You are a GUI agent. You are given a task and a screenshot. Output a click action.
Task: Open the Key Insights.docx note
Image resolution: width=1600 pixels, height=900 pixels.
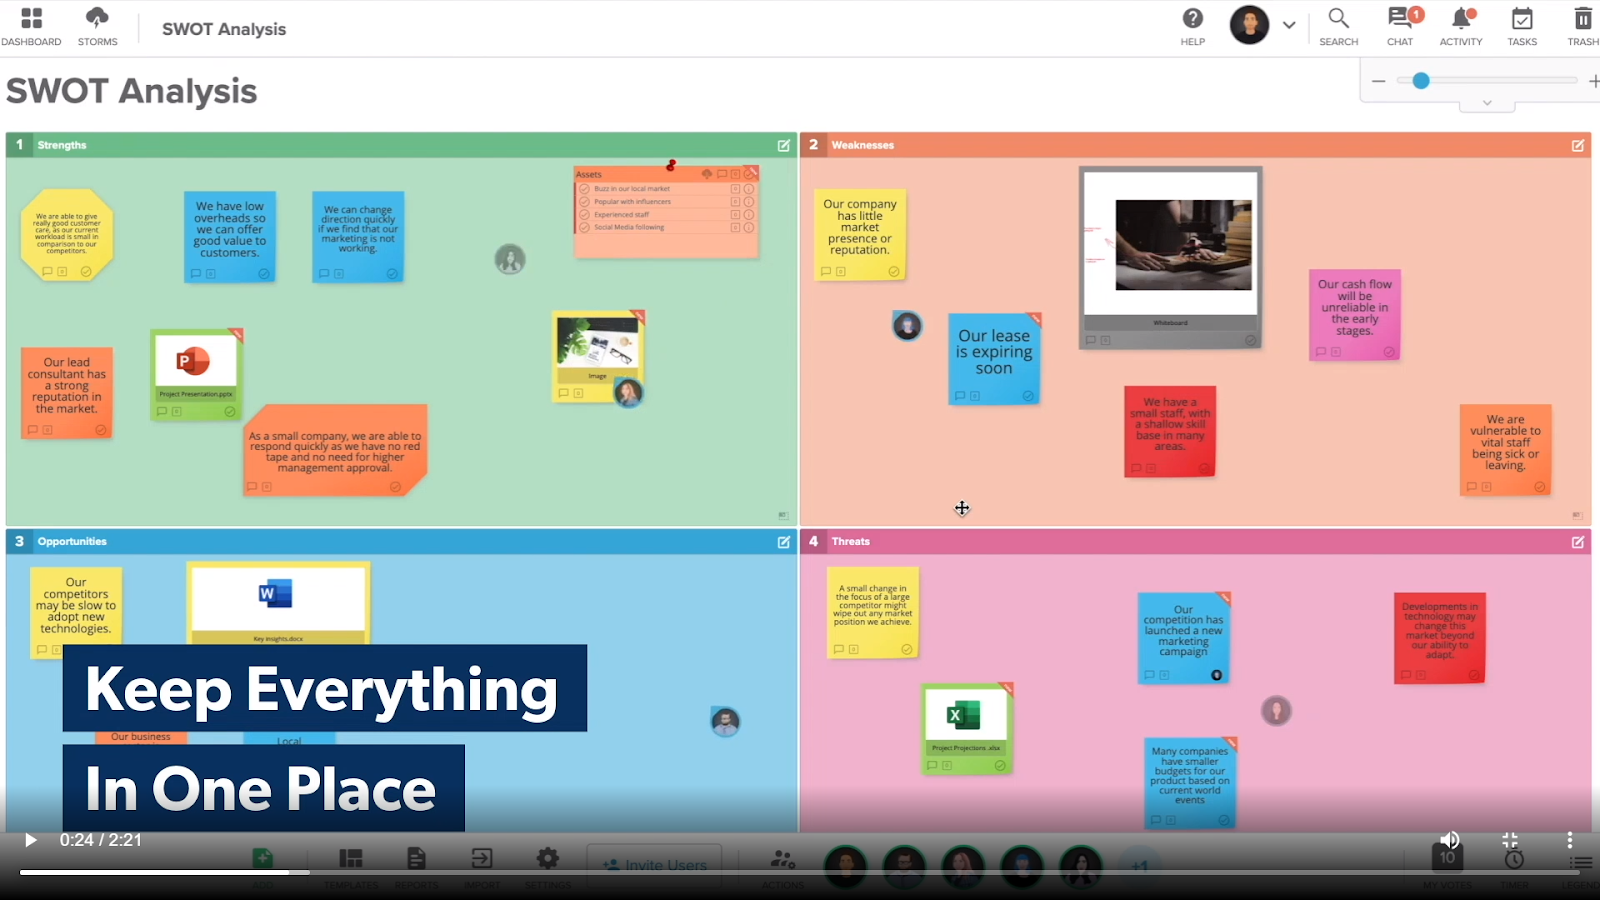pos(278,602)
